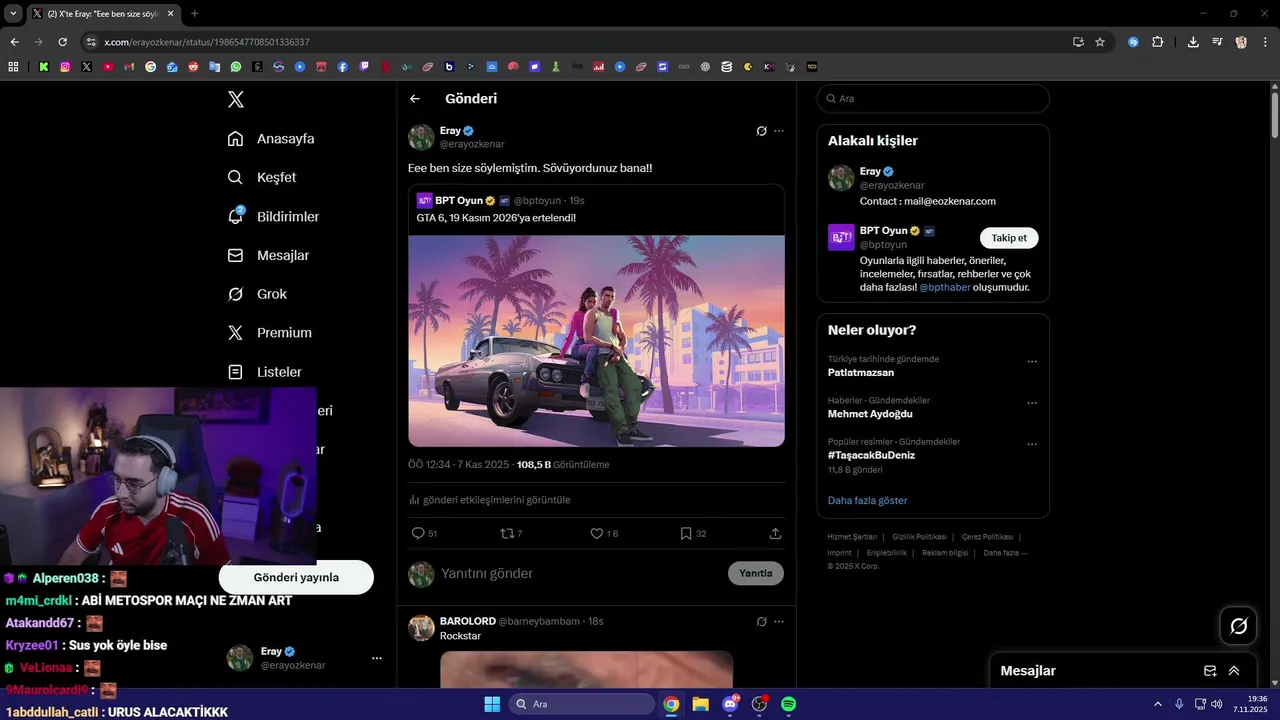Click Gönderi yayınla button

(296, 577)
